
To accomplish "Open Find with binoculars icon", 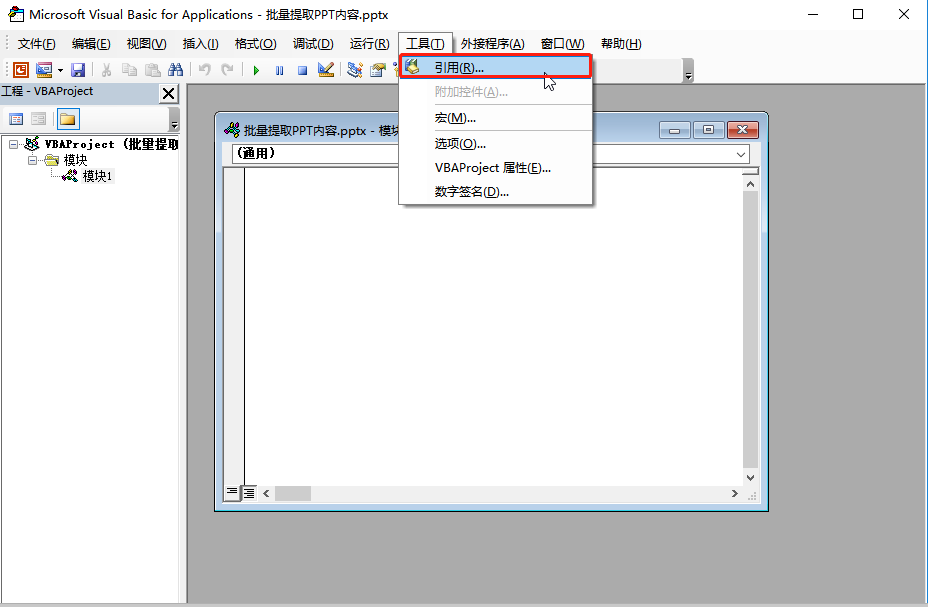I will (175, 70).
